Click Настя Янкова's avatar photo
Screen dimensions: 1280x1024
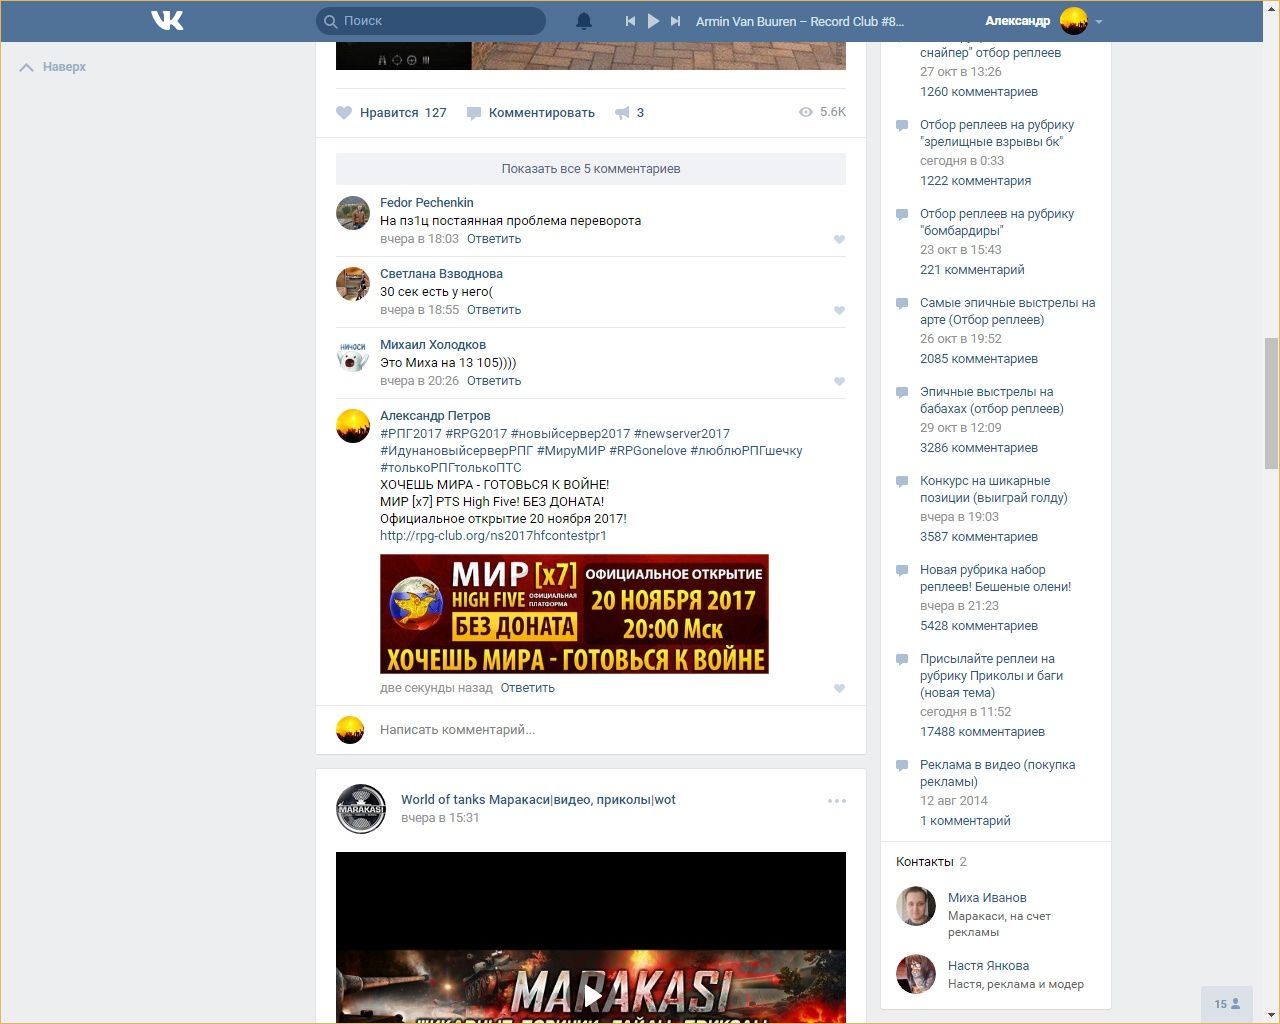[x=915, y=974]
